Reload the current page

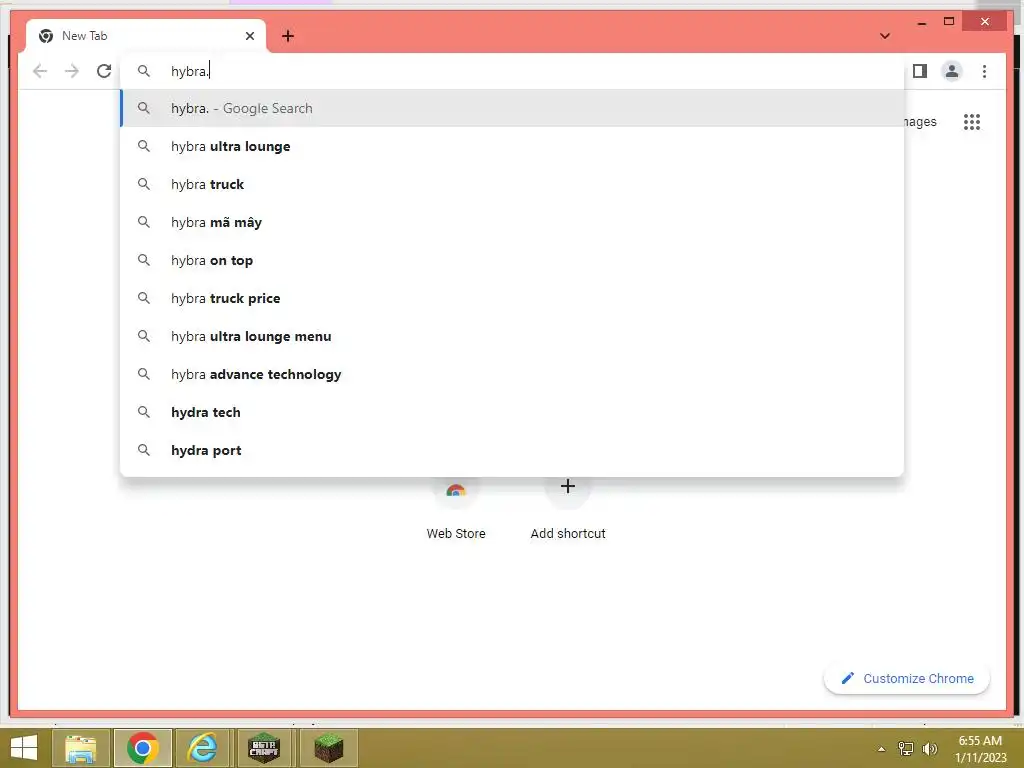click(104, 71)
